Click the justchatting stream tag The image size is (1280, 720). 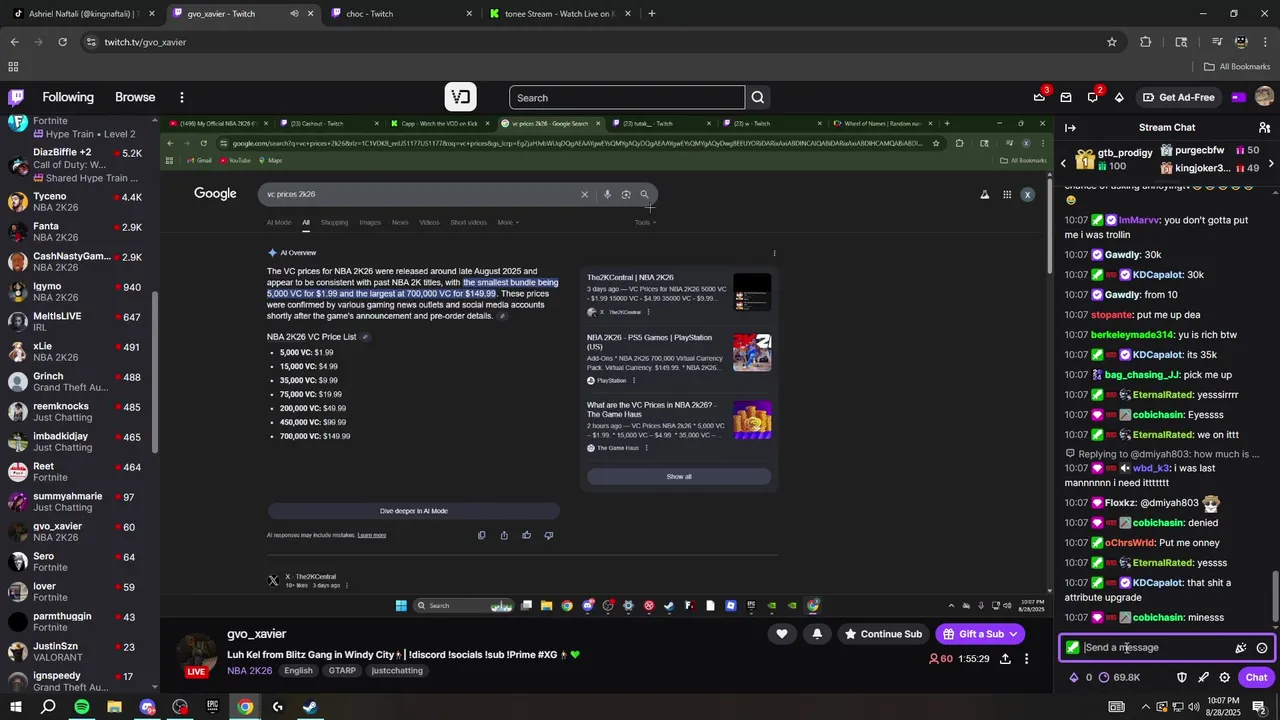(x=397, y=671)
